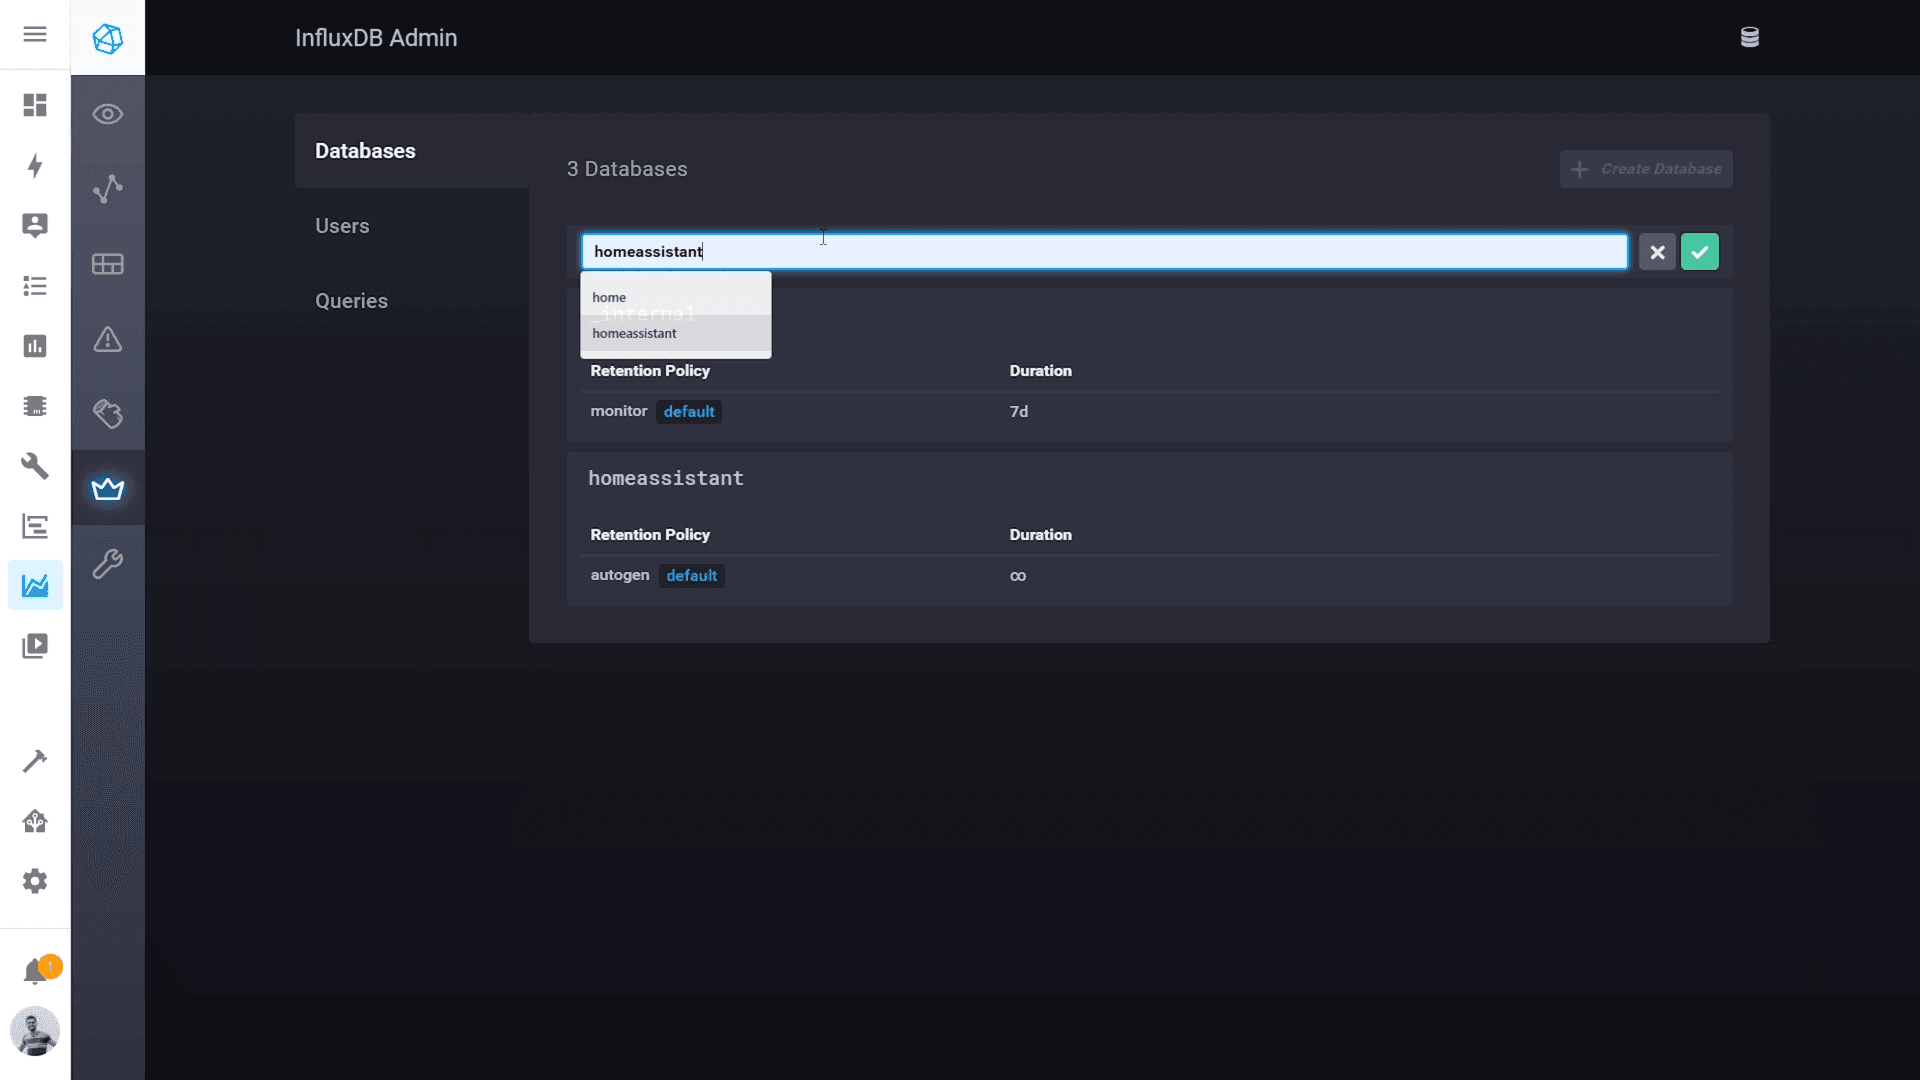Confirm rename with the green checkmark
Image resolution: width=1920 pixels, height=1080 pixels.
click(x=1700, y=251)
